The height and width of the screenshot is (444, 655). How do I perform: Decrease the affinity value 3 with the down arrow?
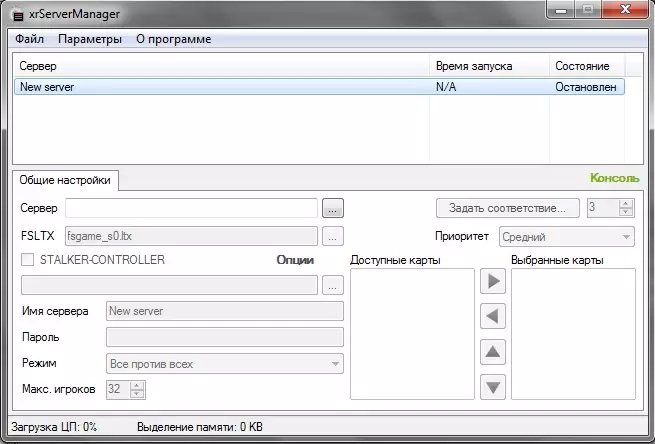(x=625, y=212)
